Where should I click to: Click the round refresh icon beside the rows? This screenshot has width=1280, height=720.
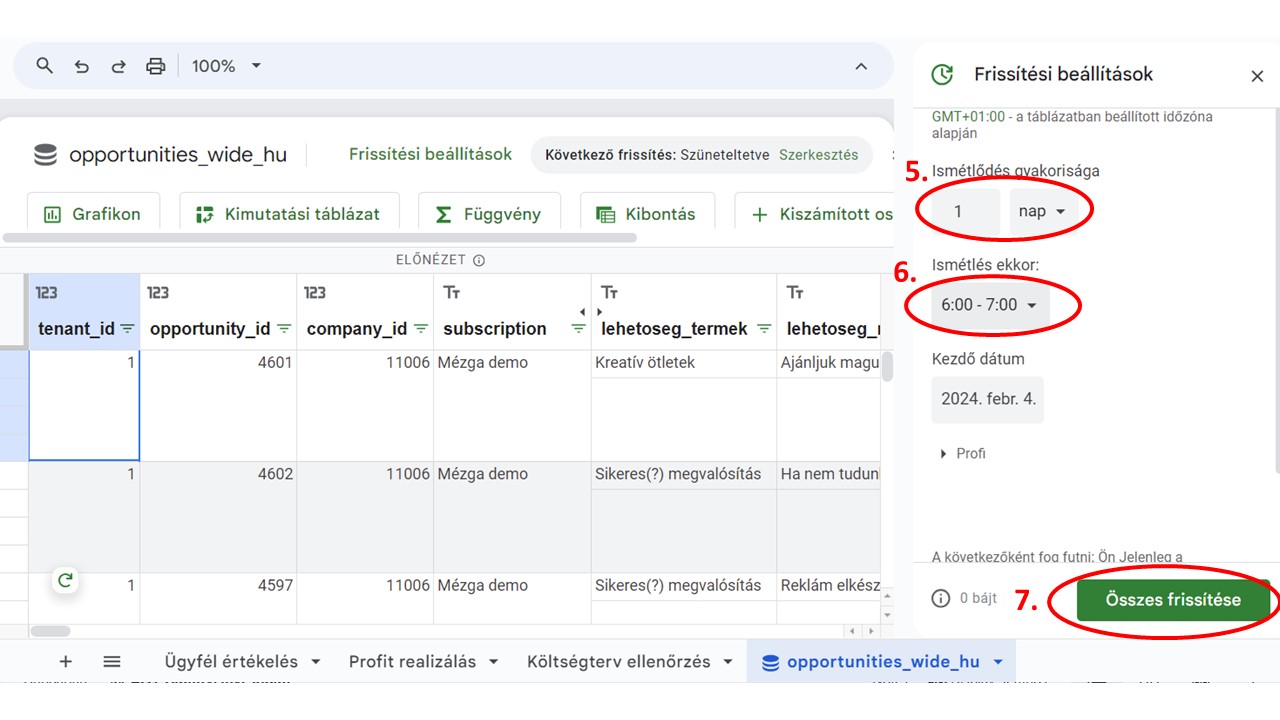pyautogui.click(x=65, y=580)
